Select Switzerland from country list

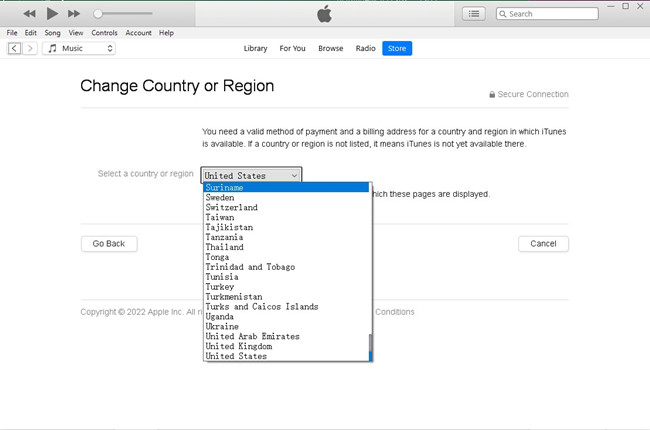point(286,208)
